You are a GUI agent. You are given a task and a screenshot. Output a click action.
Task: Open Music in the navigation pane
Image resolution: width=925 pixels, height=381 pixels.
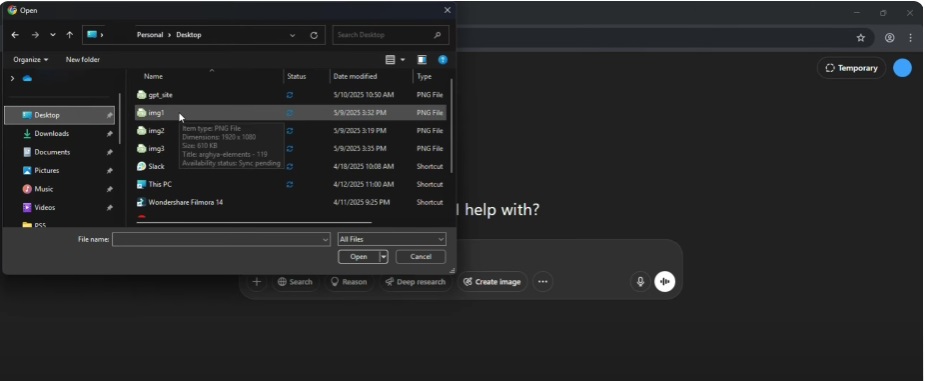click(43, 189)
